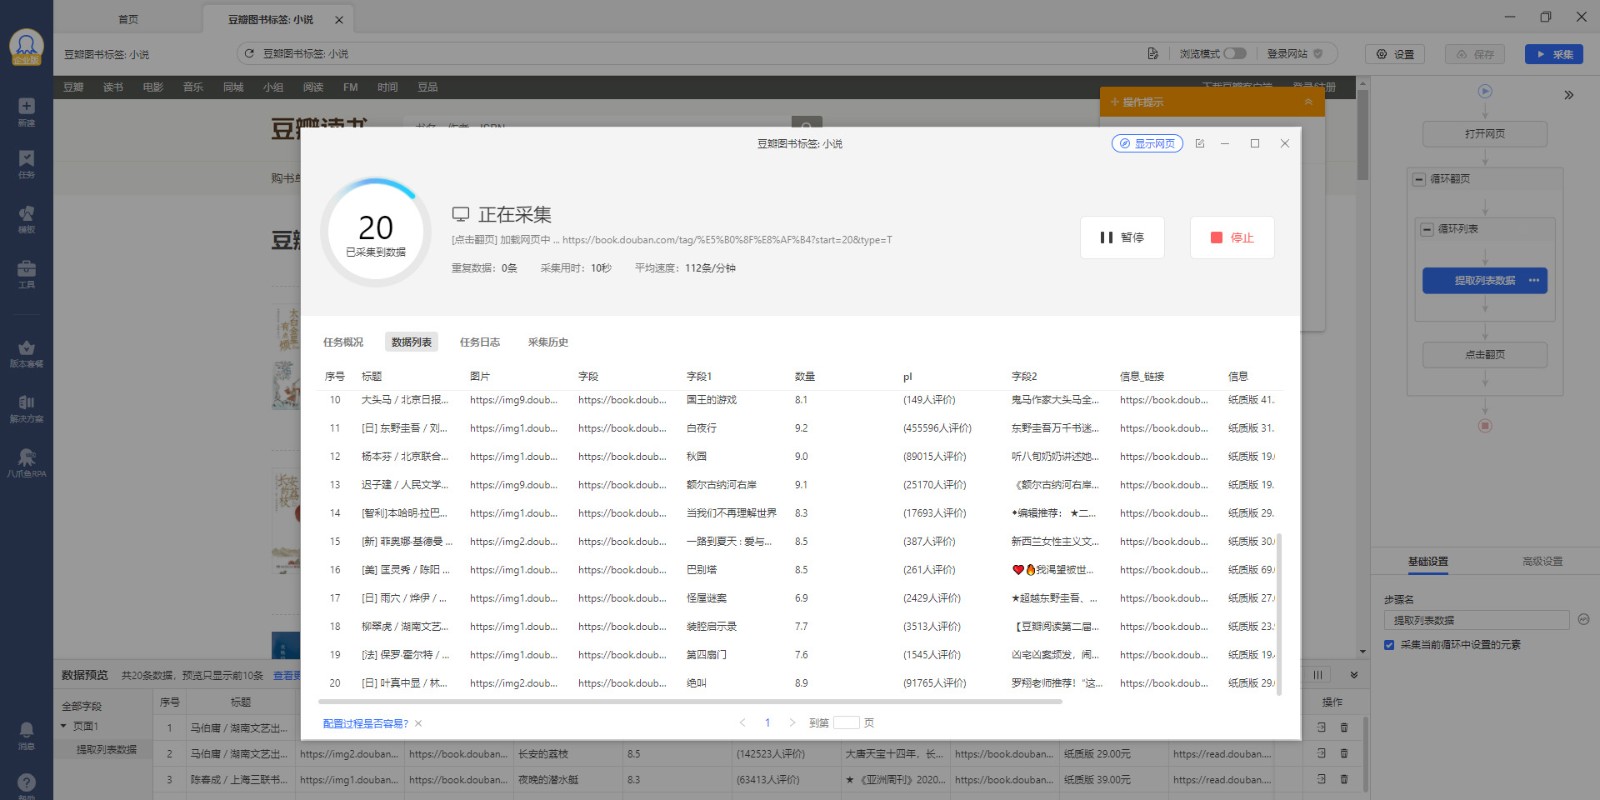Click the 设置 button in the top bar

tap(1395, 54)
